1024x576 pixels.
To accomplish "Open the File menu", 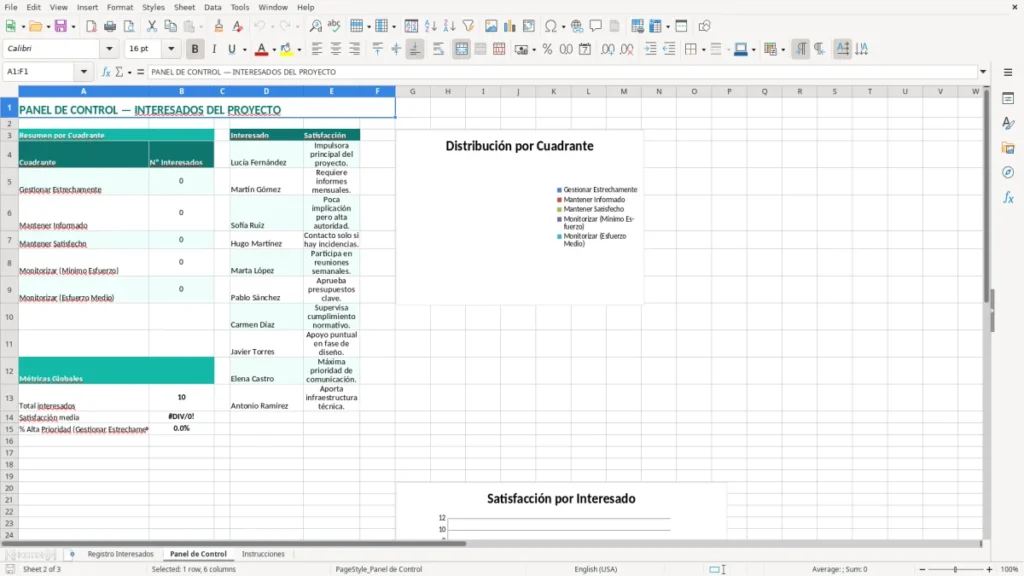I will [11, 7].
